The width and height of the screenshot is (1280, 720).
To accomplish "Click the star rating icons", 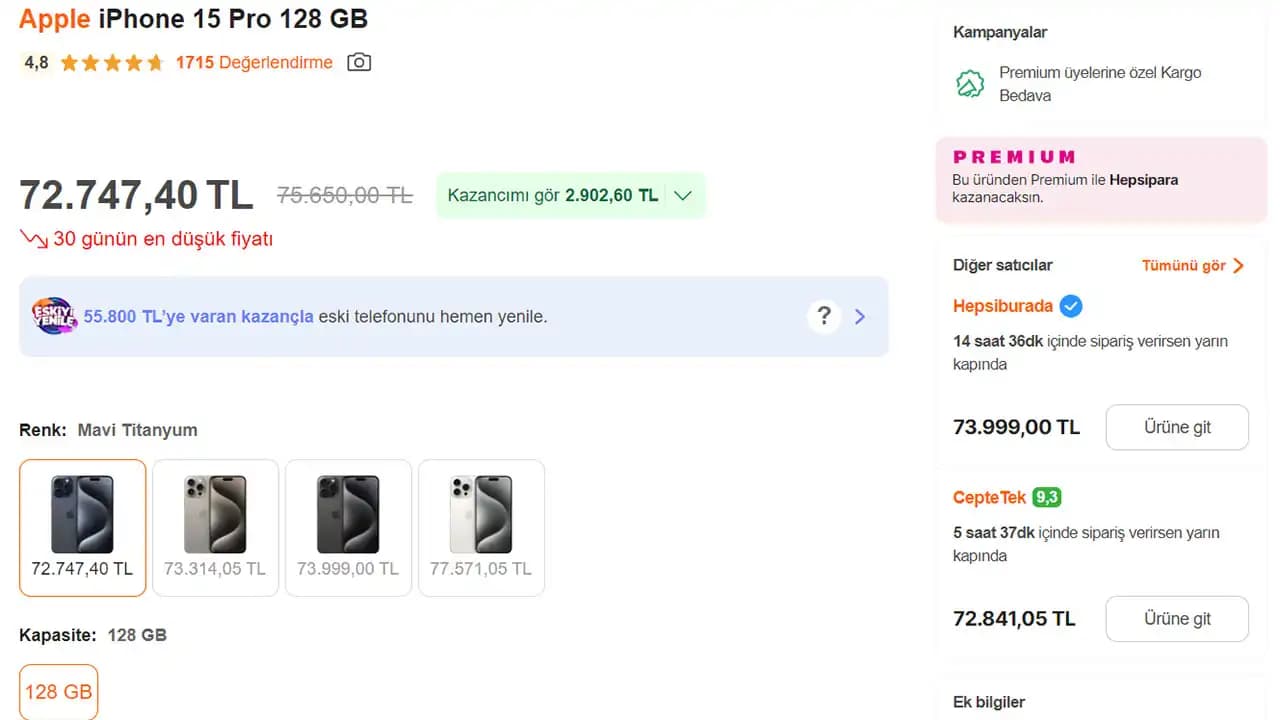I will [x=112, y=63].
